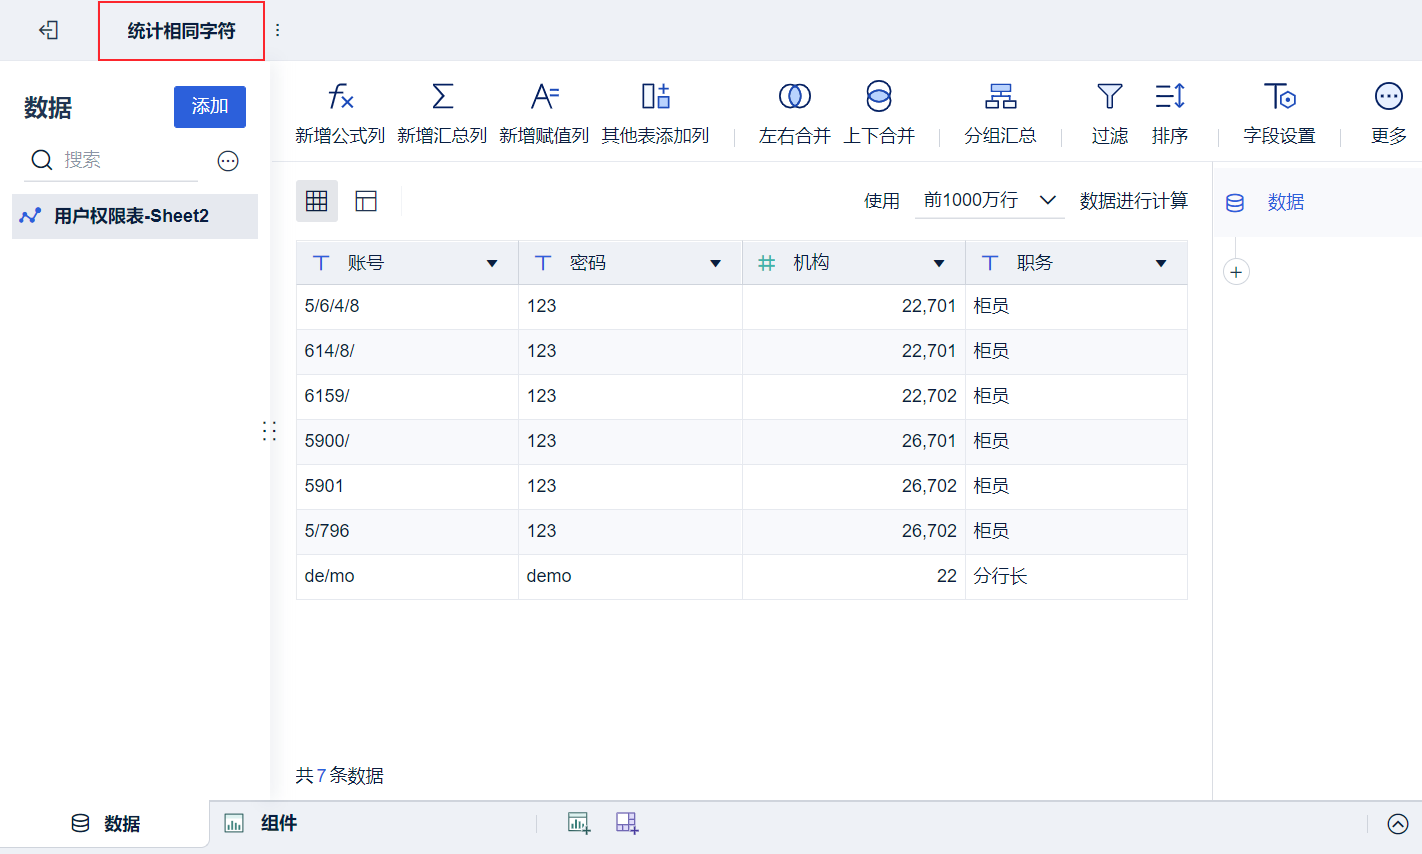Click the 账号 cell 5901
The height and width of the screenshot is (854, 1422).
(x=407, y=486)
